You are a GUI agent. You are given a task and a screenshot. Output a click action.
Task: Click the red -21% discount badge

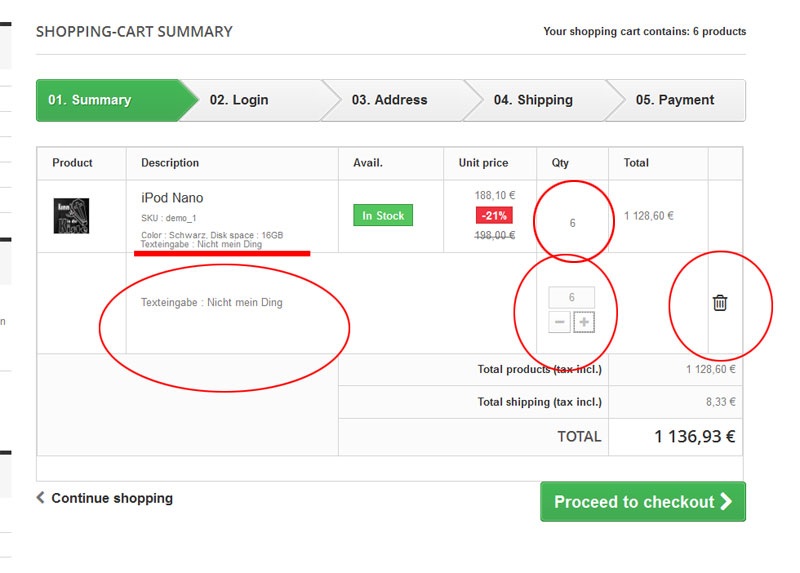click(494, 215)
